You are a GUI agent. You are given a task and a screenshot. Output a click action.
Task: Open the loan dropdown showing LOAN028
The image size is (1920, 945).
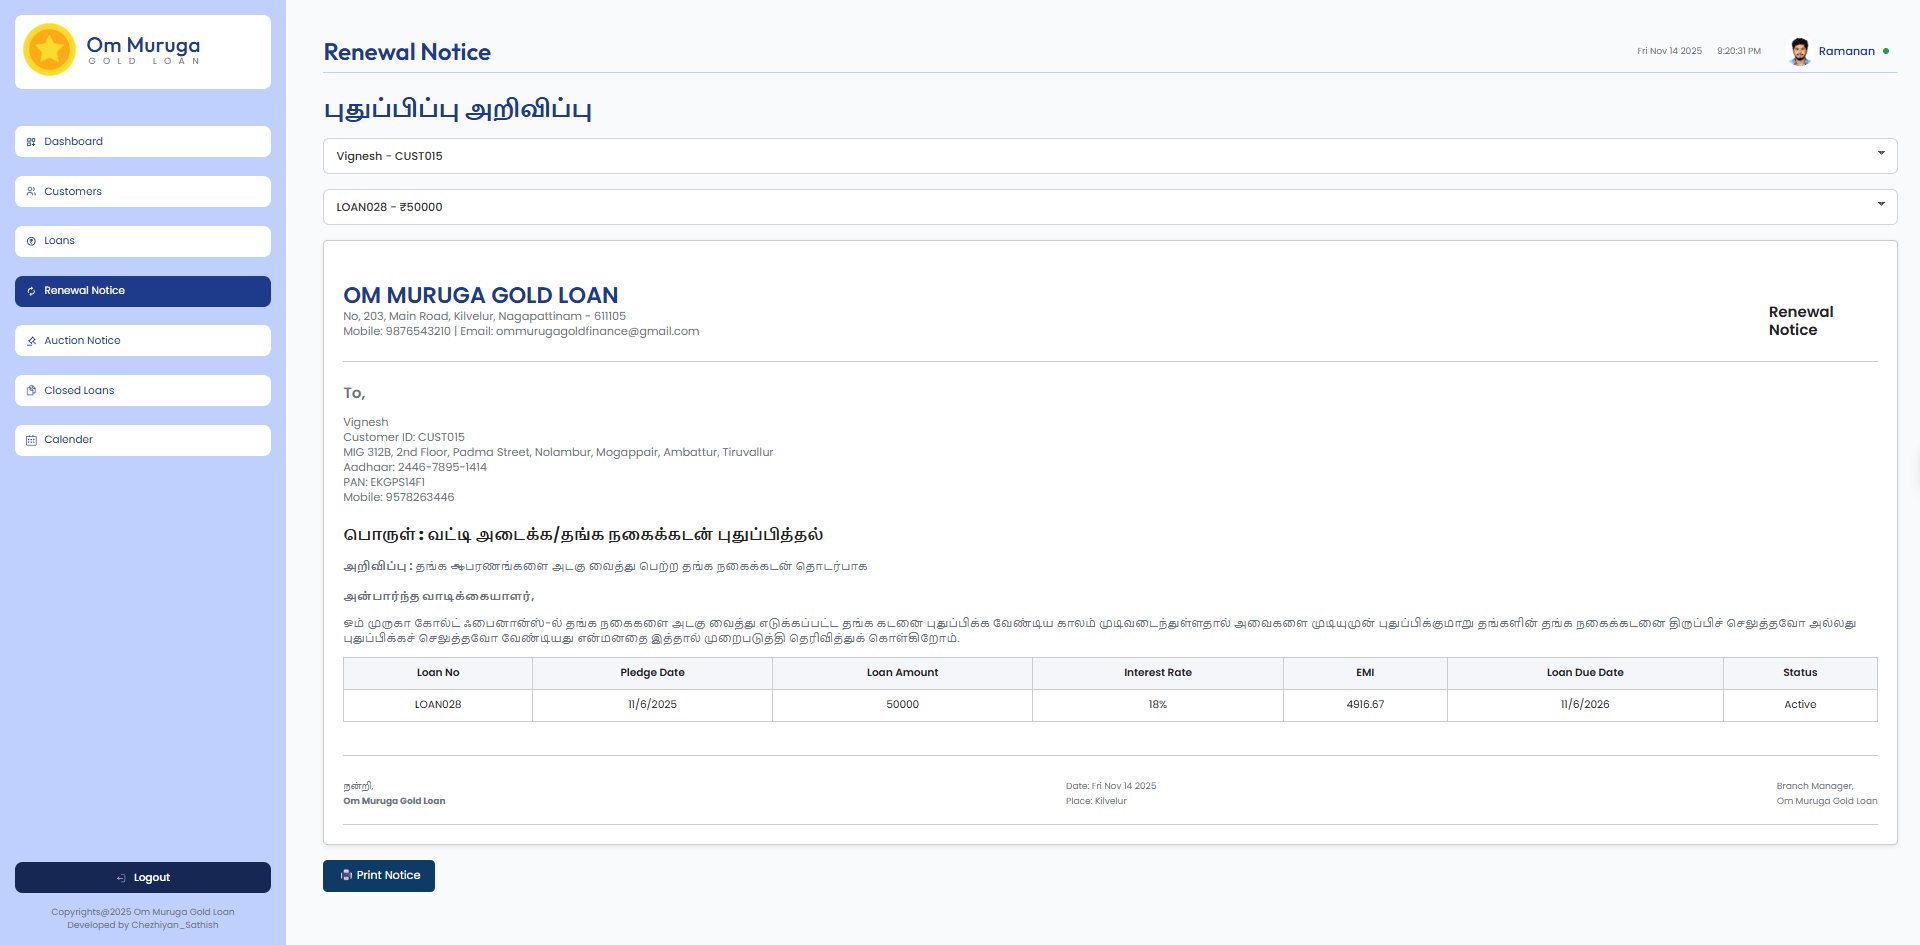coord(1100,207)
